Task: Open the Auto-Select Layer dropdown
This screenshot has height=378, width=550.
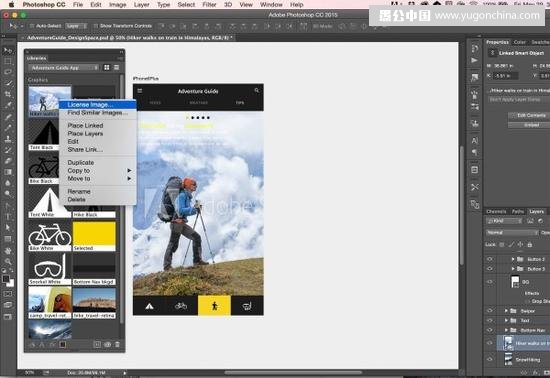Action: pyautogui.click(x=76, y=26)
